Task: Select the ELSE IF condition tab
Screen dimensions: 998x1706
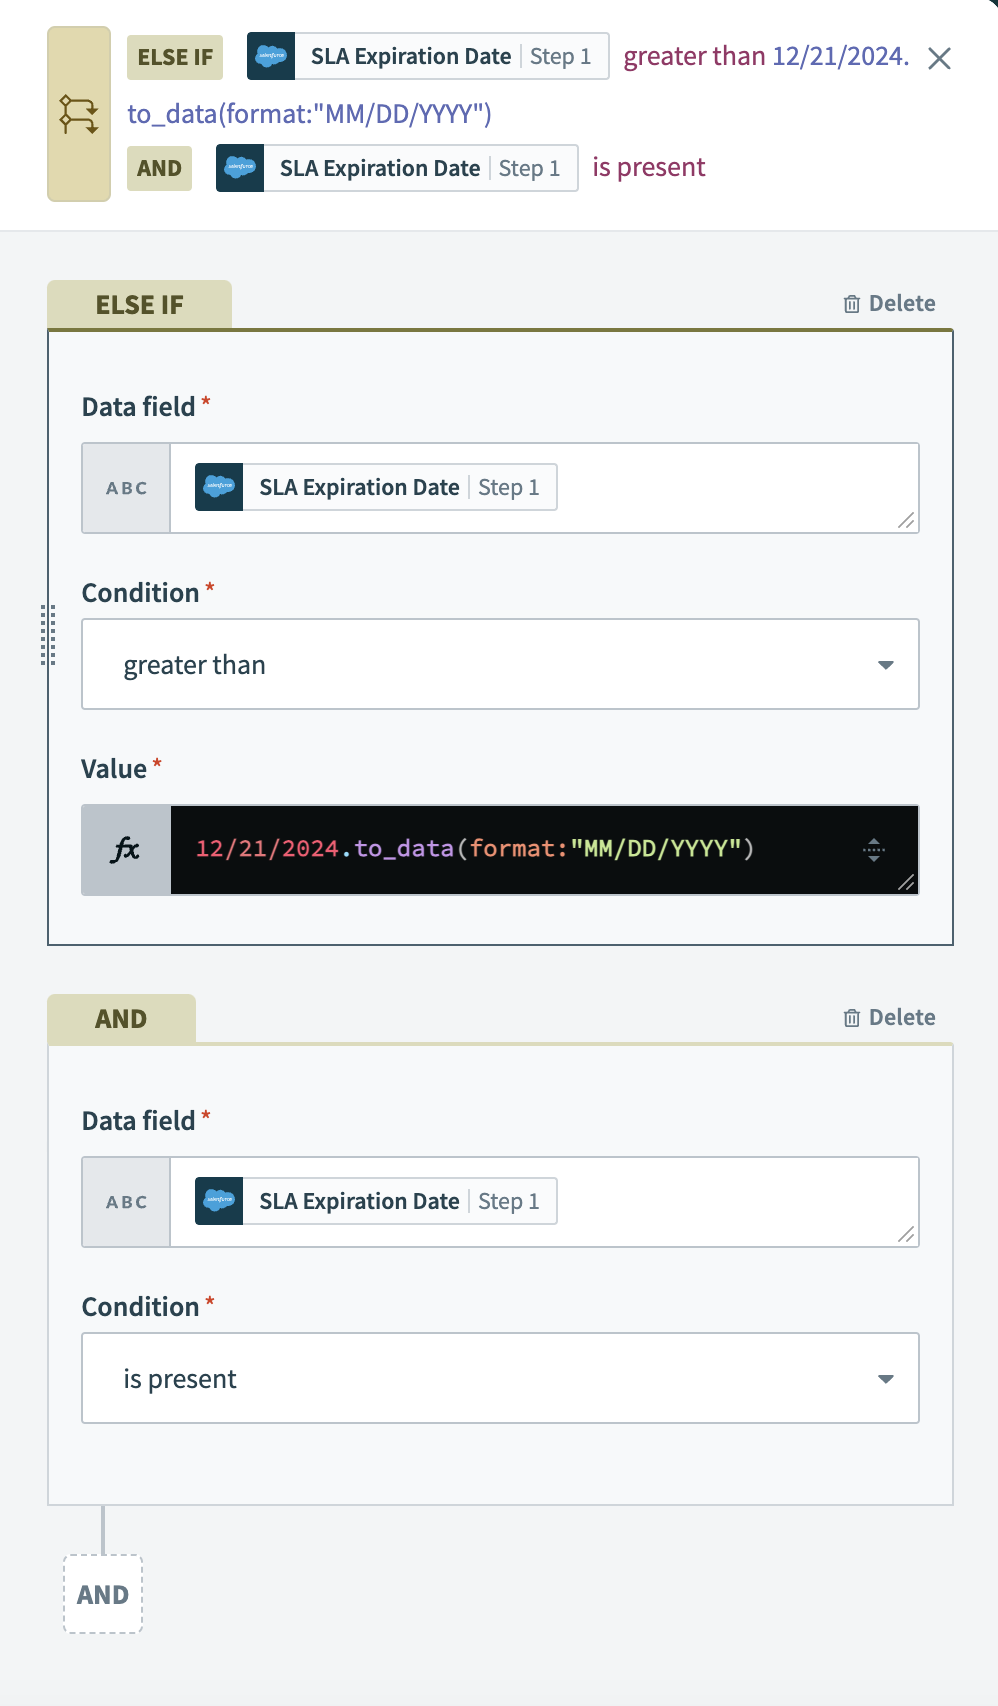Action: (140, 305)
